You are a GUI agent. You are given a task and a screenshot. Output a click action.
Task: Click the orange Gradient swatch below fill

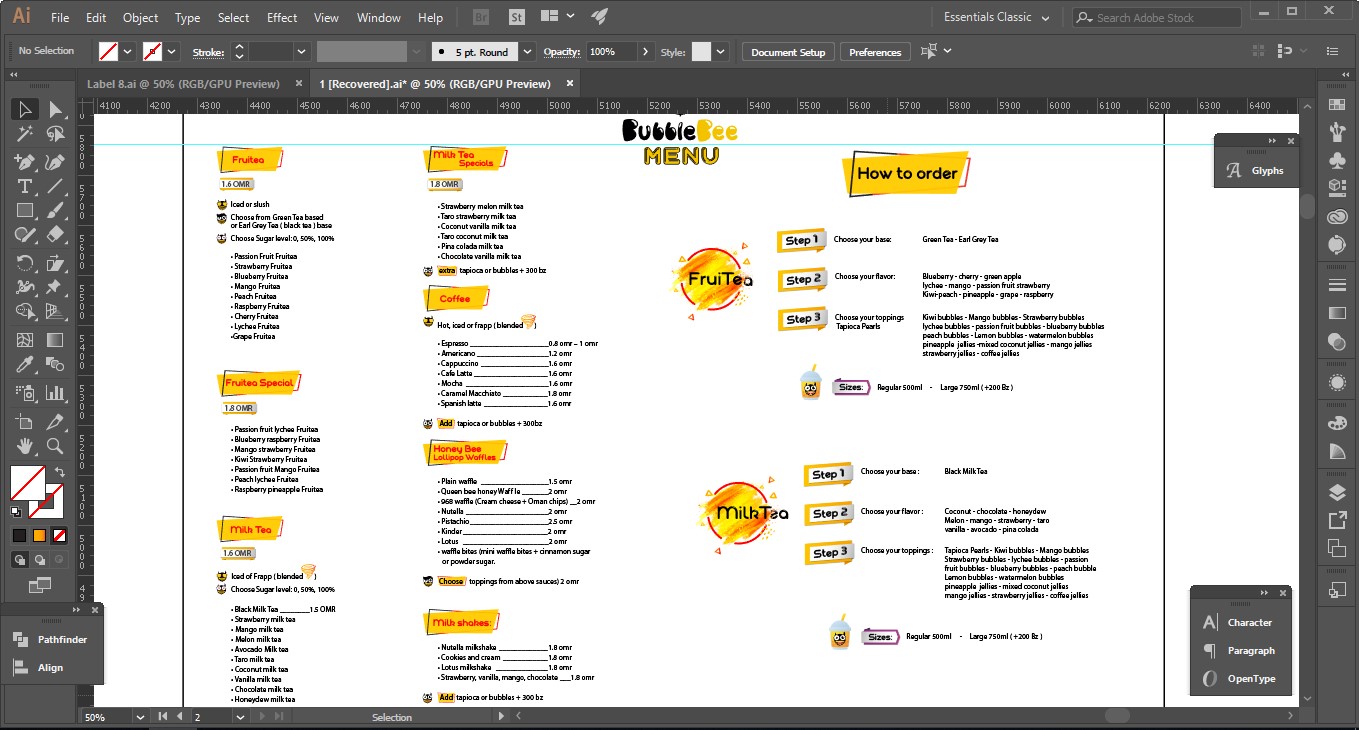[x=39, y=535]
